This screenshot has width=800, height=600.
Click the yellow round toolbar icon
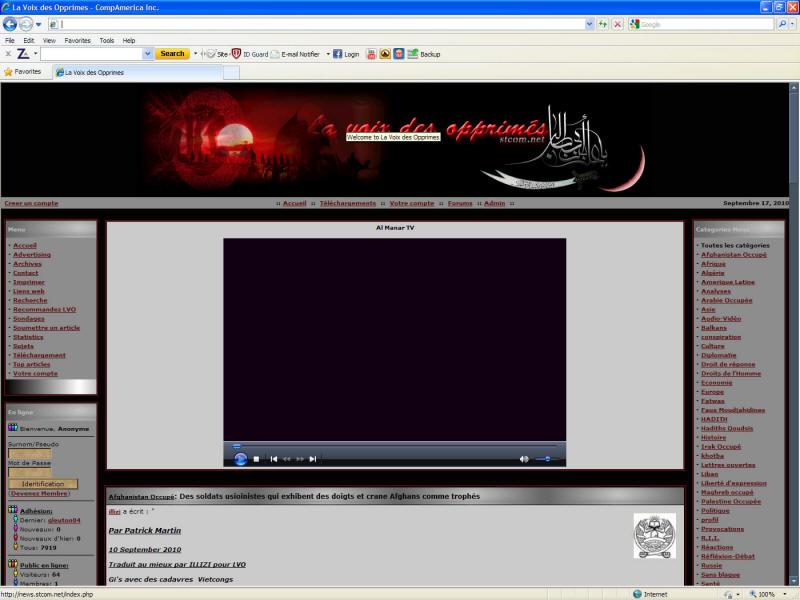point(385,54)
